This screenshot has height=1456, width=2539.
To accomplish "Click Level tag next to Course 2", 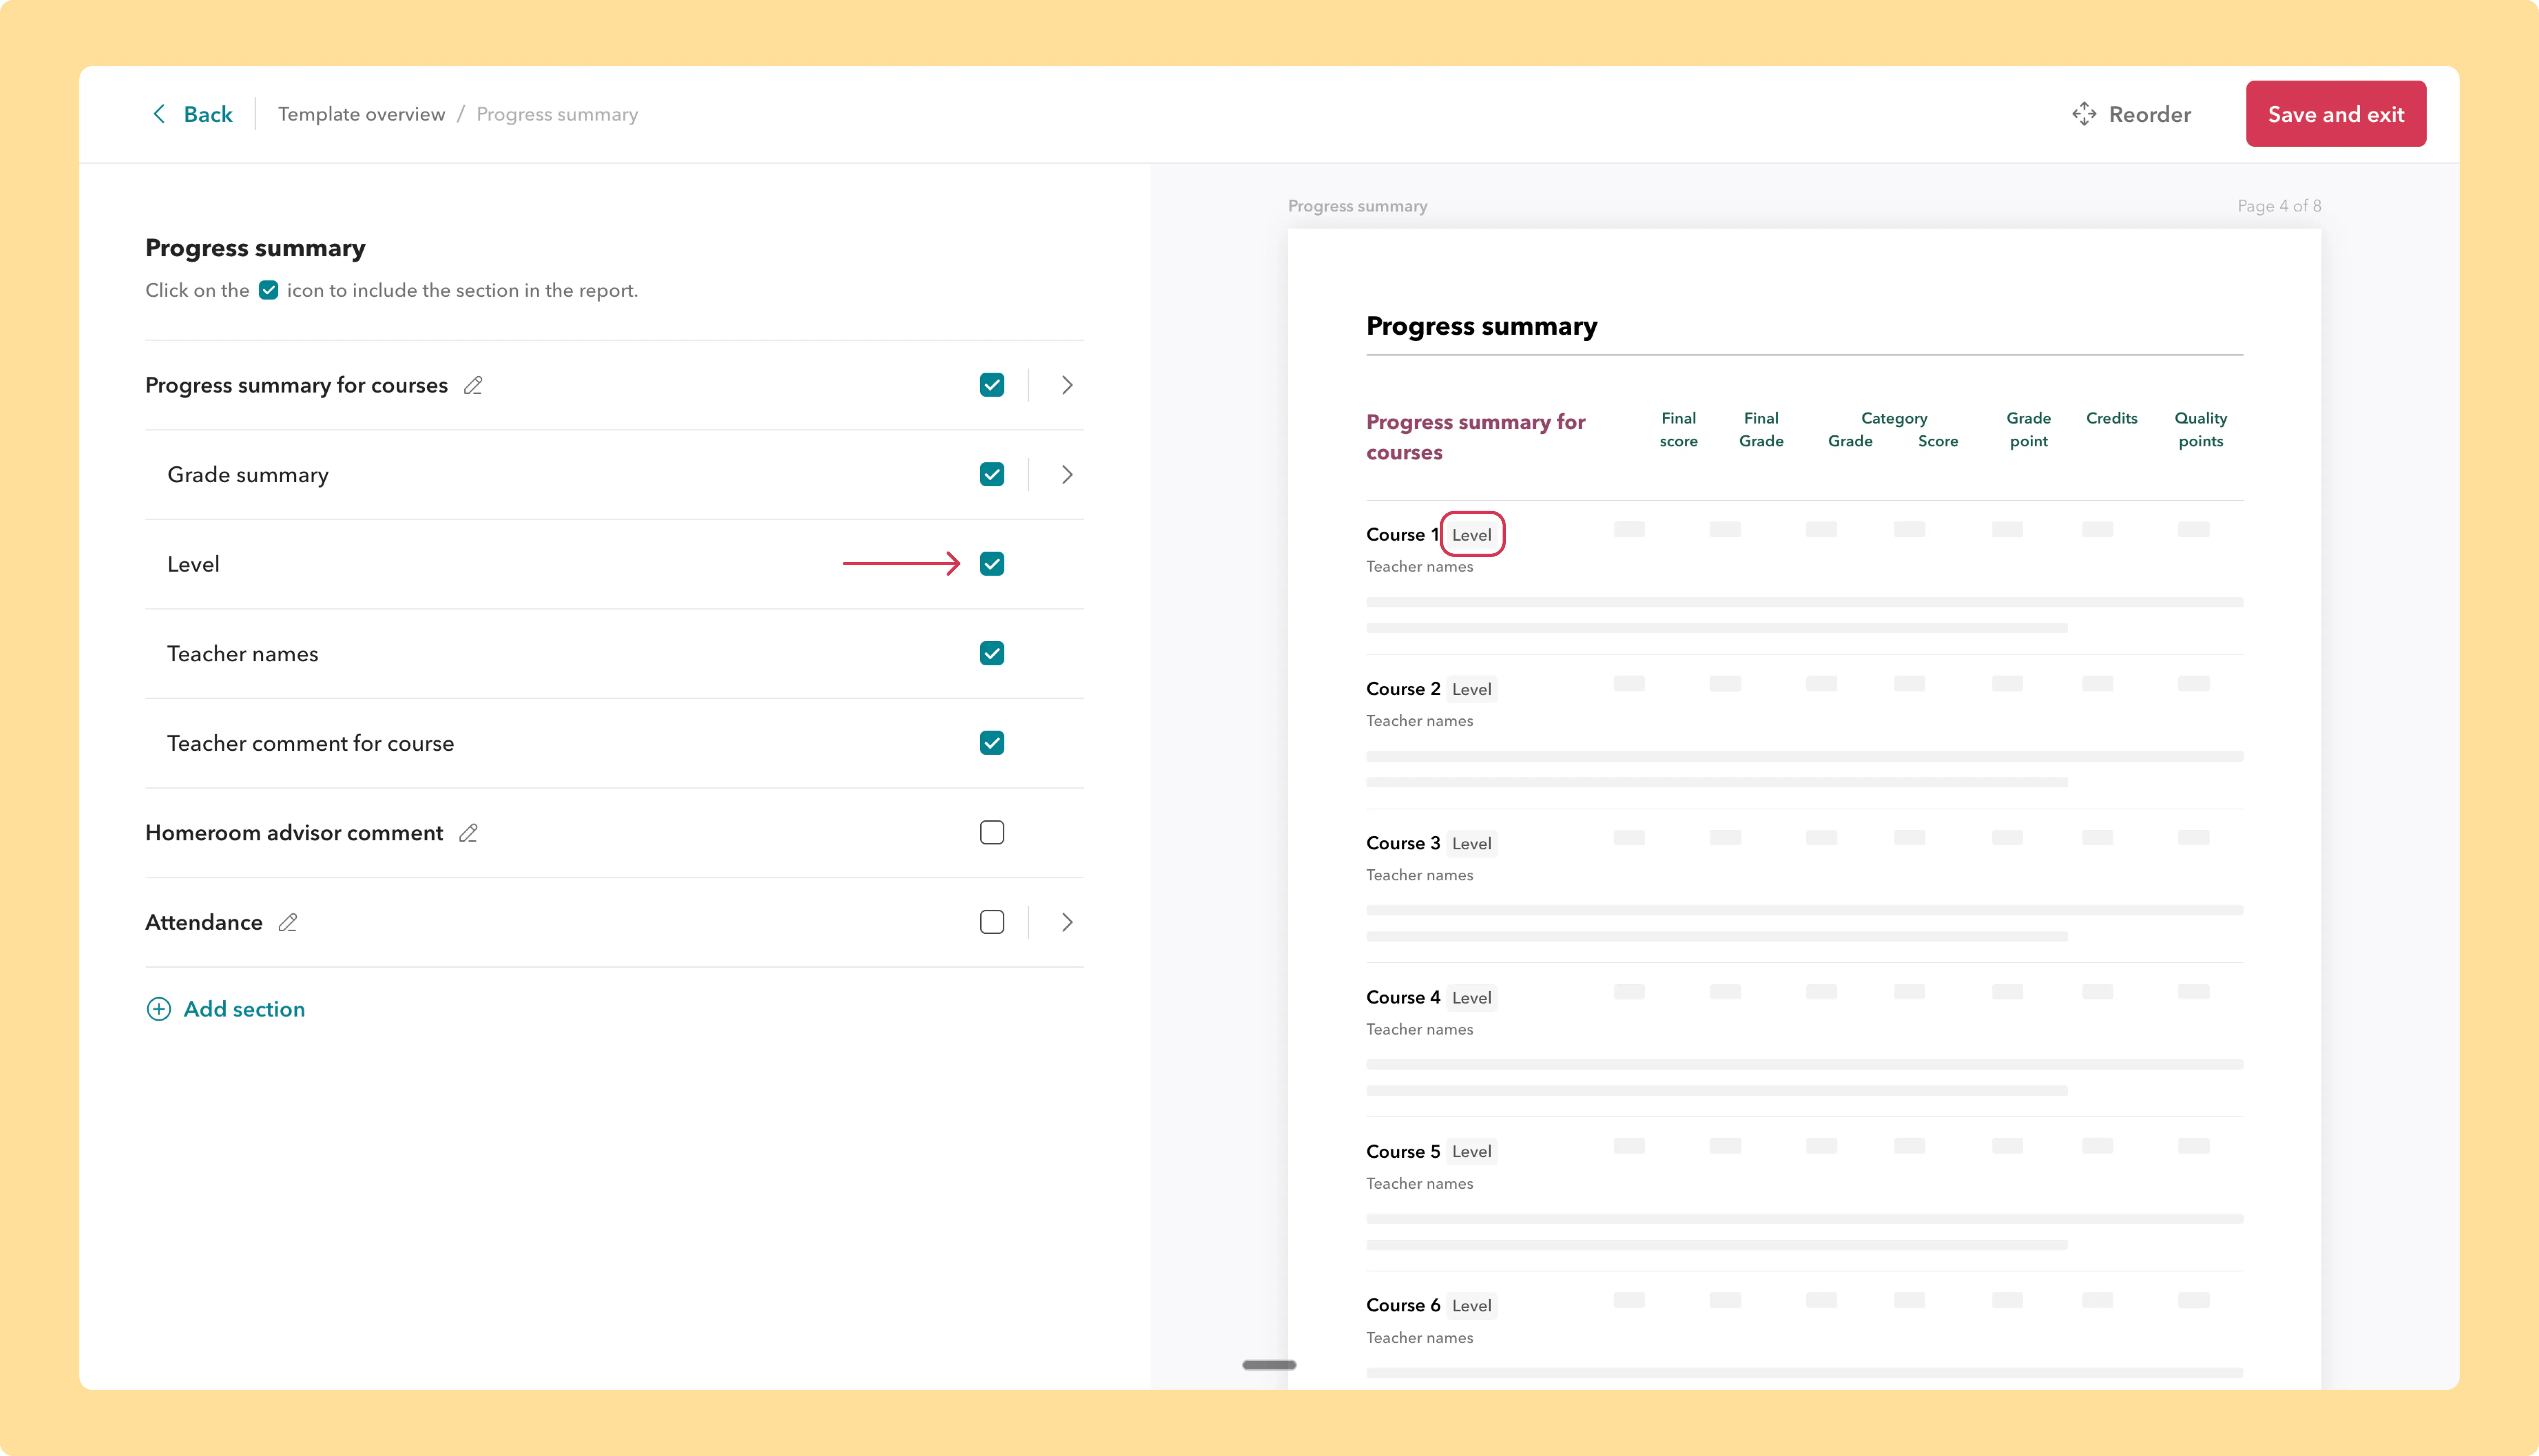I will [x=1472, y=689].
